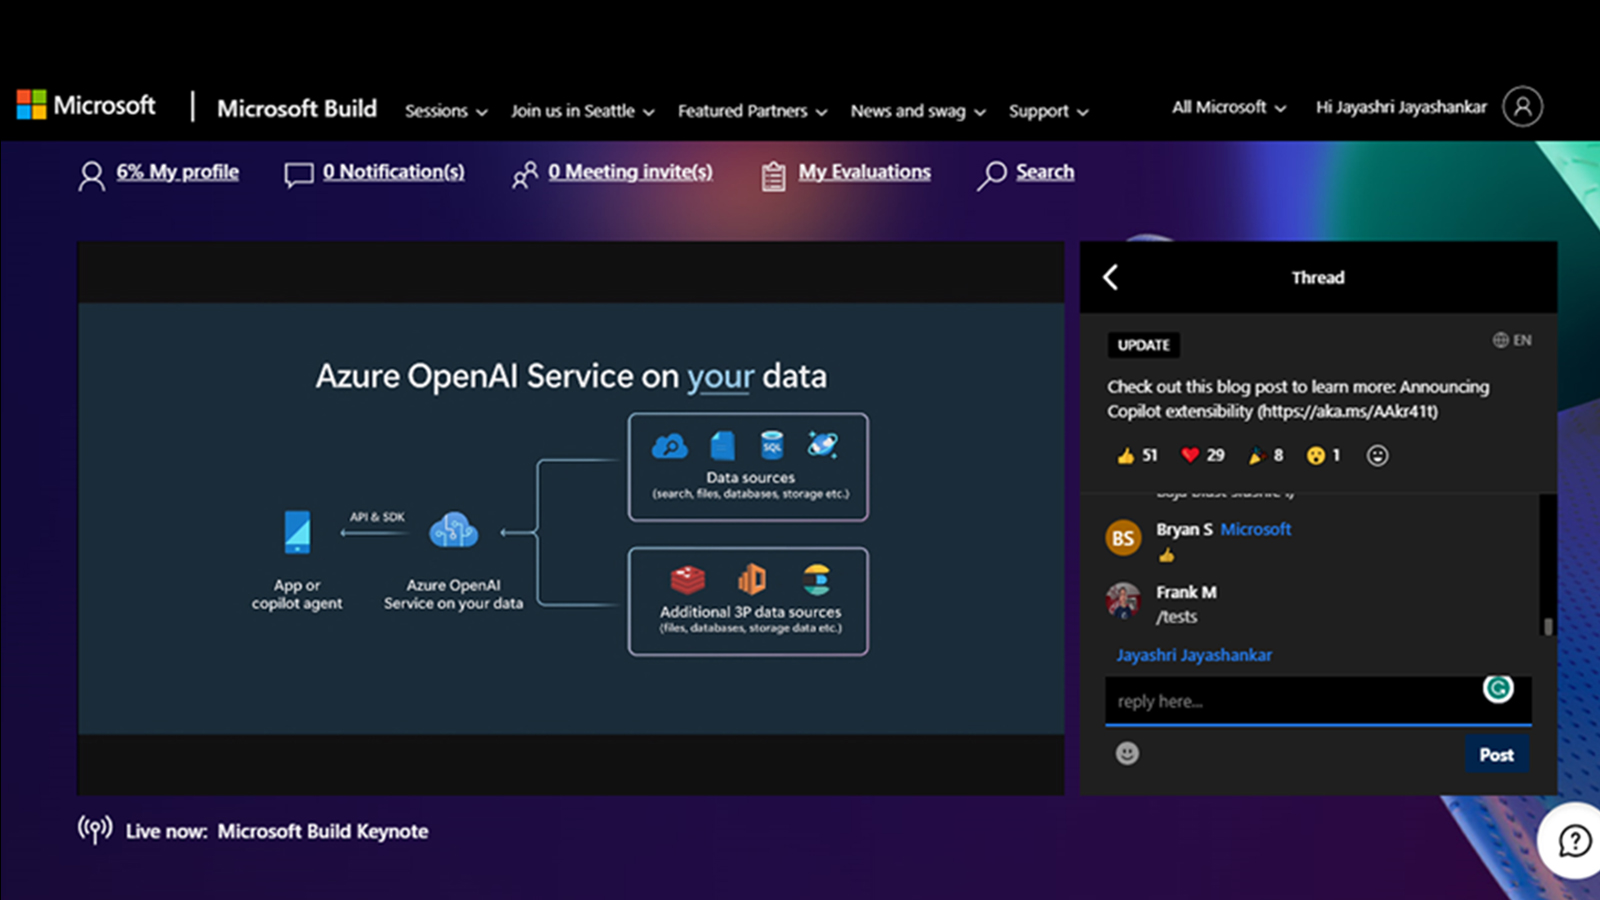Open the 0 Meeting invite(s) link

point(630,172)
